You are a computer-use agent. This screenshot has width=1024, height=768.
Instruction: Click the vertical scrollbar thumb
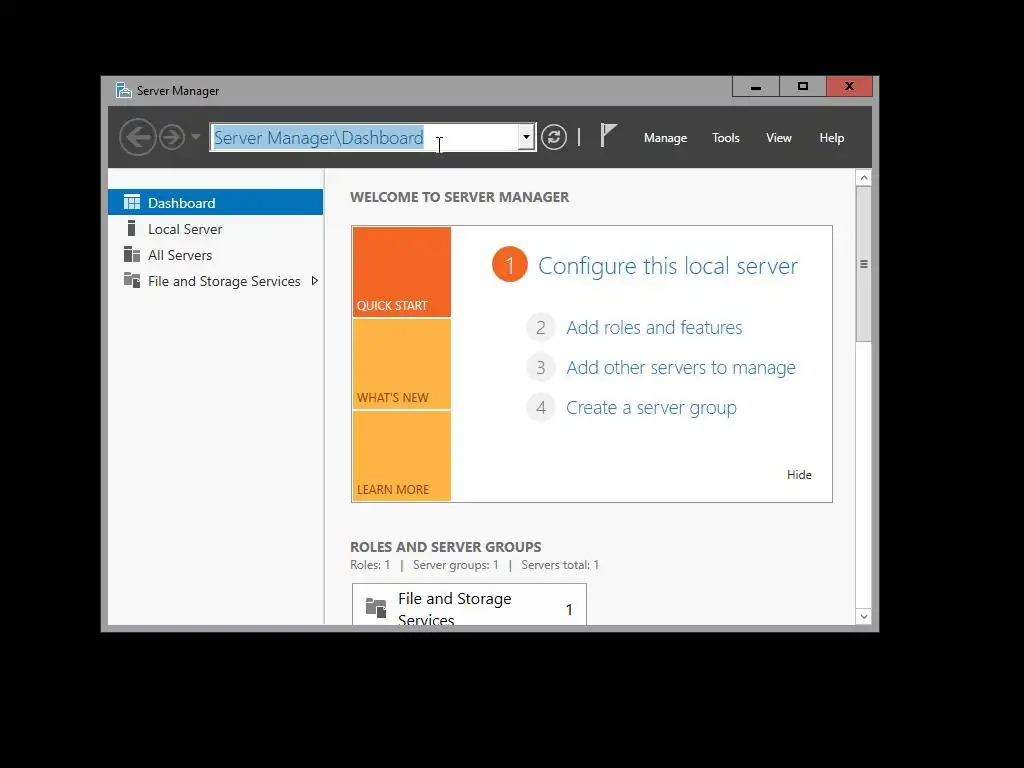(864, 264)
